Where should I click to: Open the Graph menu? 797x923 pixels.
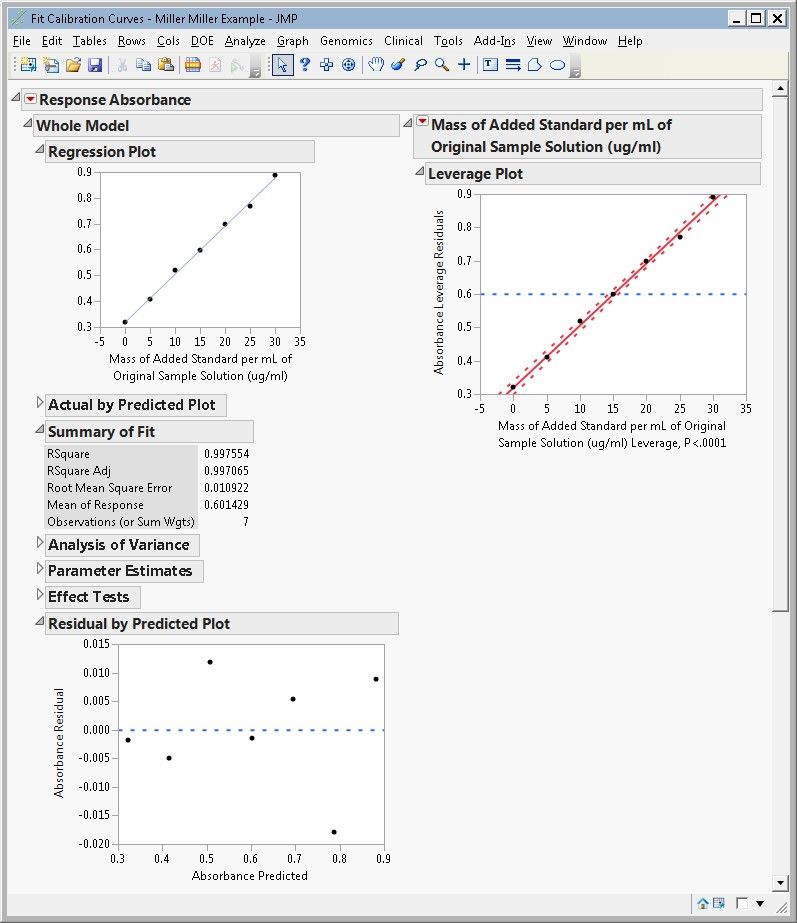point(293,41)
